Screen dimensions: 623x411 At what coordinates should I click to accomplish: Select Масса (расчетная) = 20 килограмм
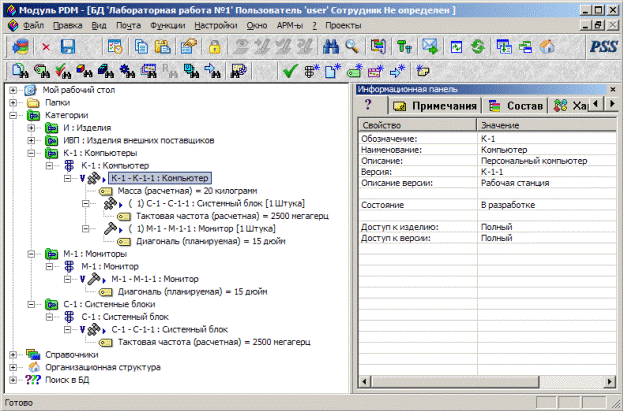tap(187, 191)
